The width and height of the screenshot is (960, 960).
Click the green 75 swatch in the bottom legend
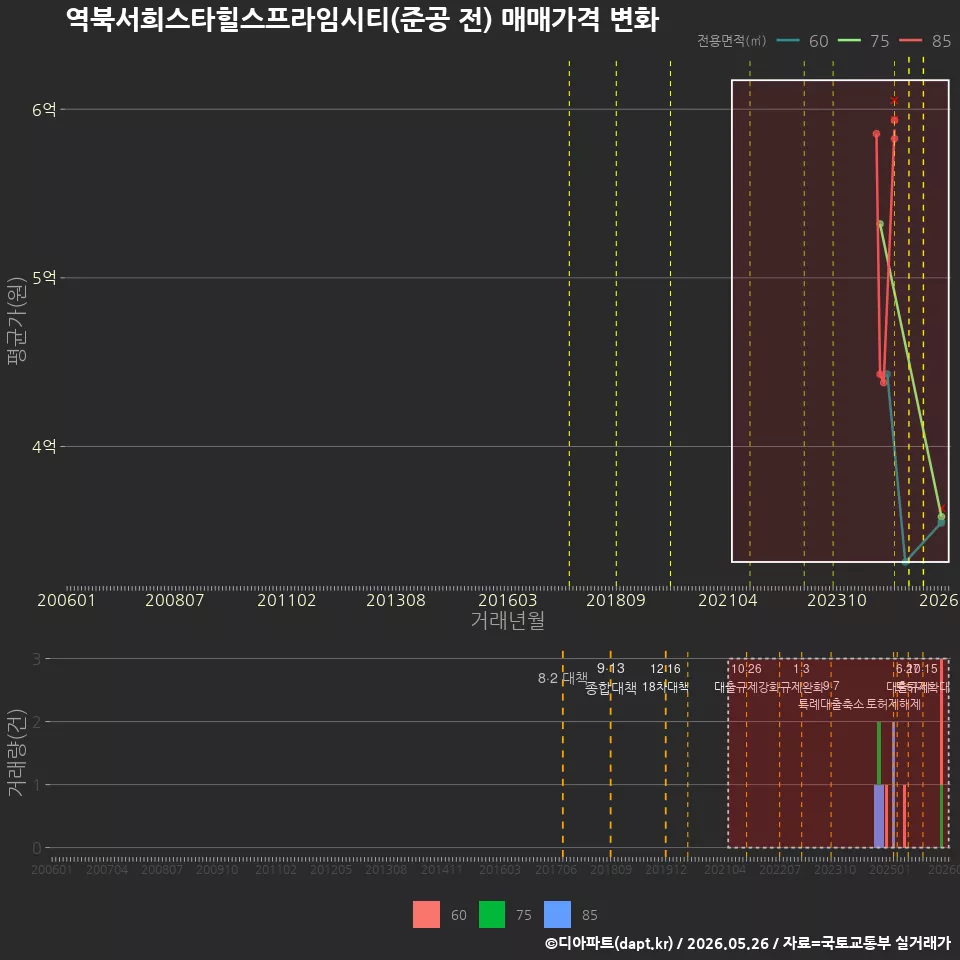(x=492, y=915)
